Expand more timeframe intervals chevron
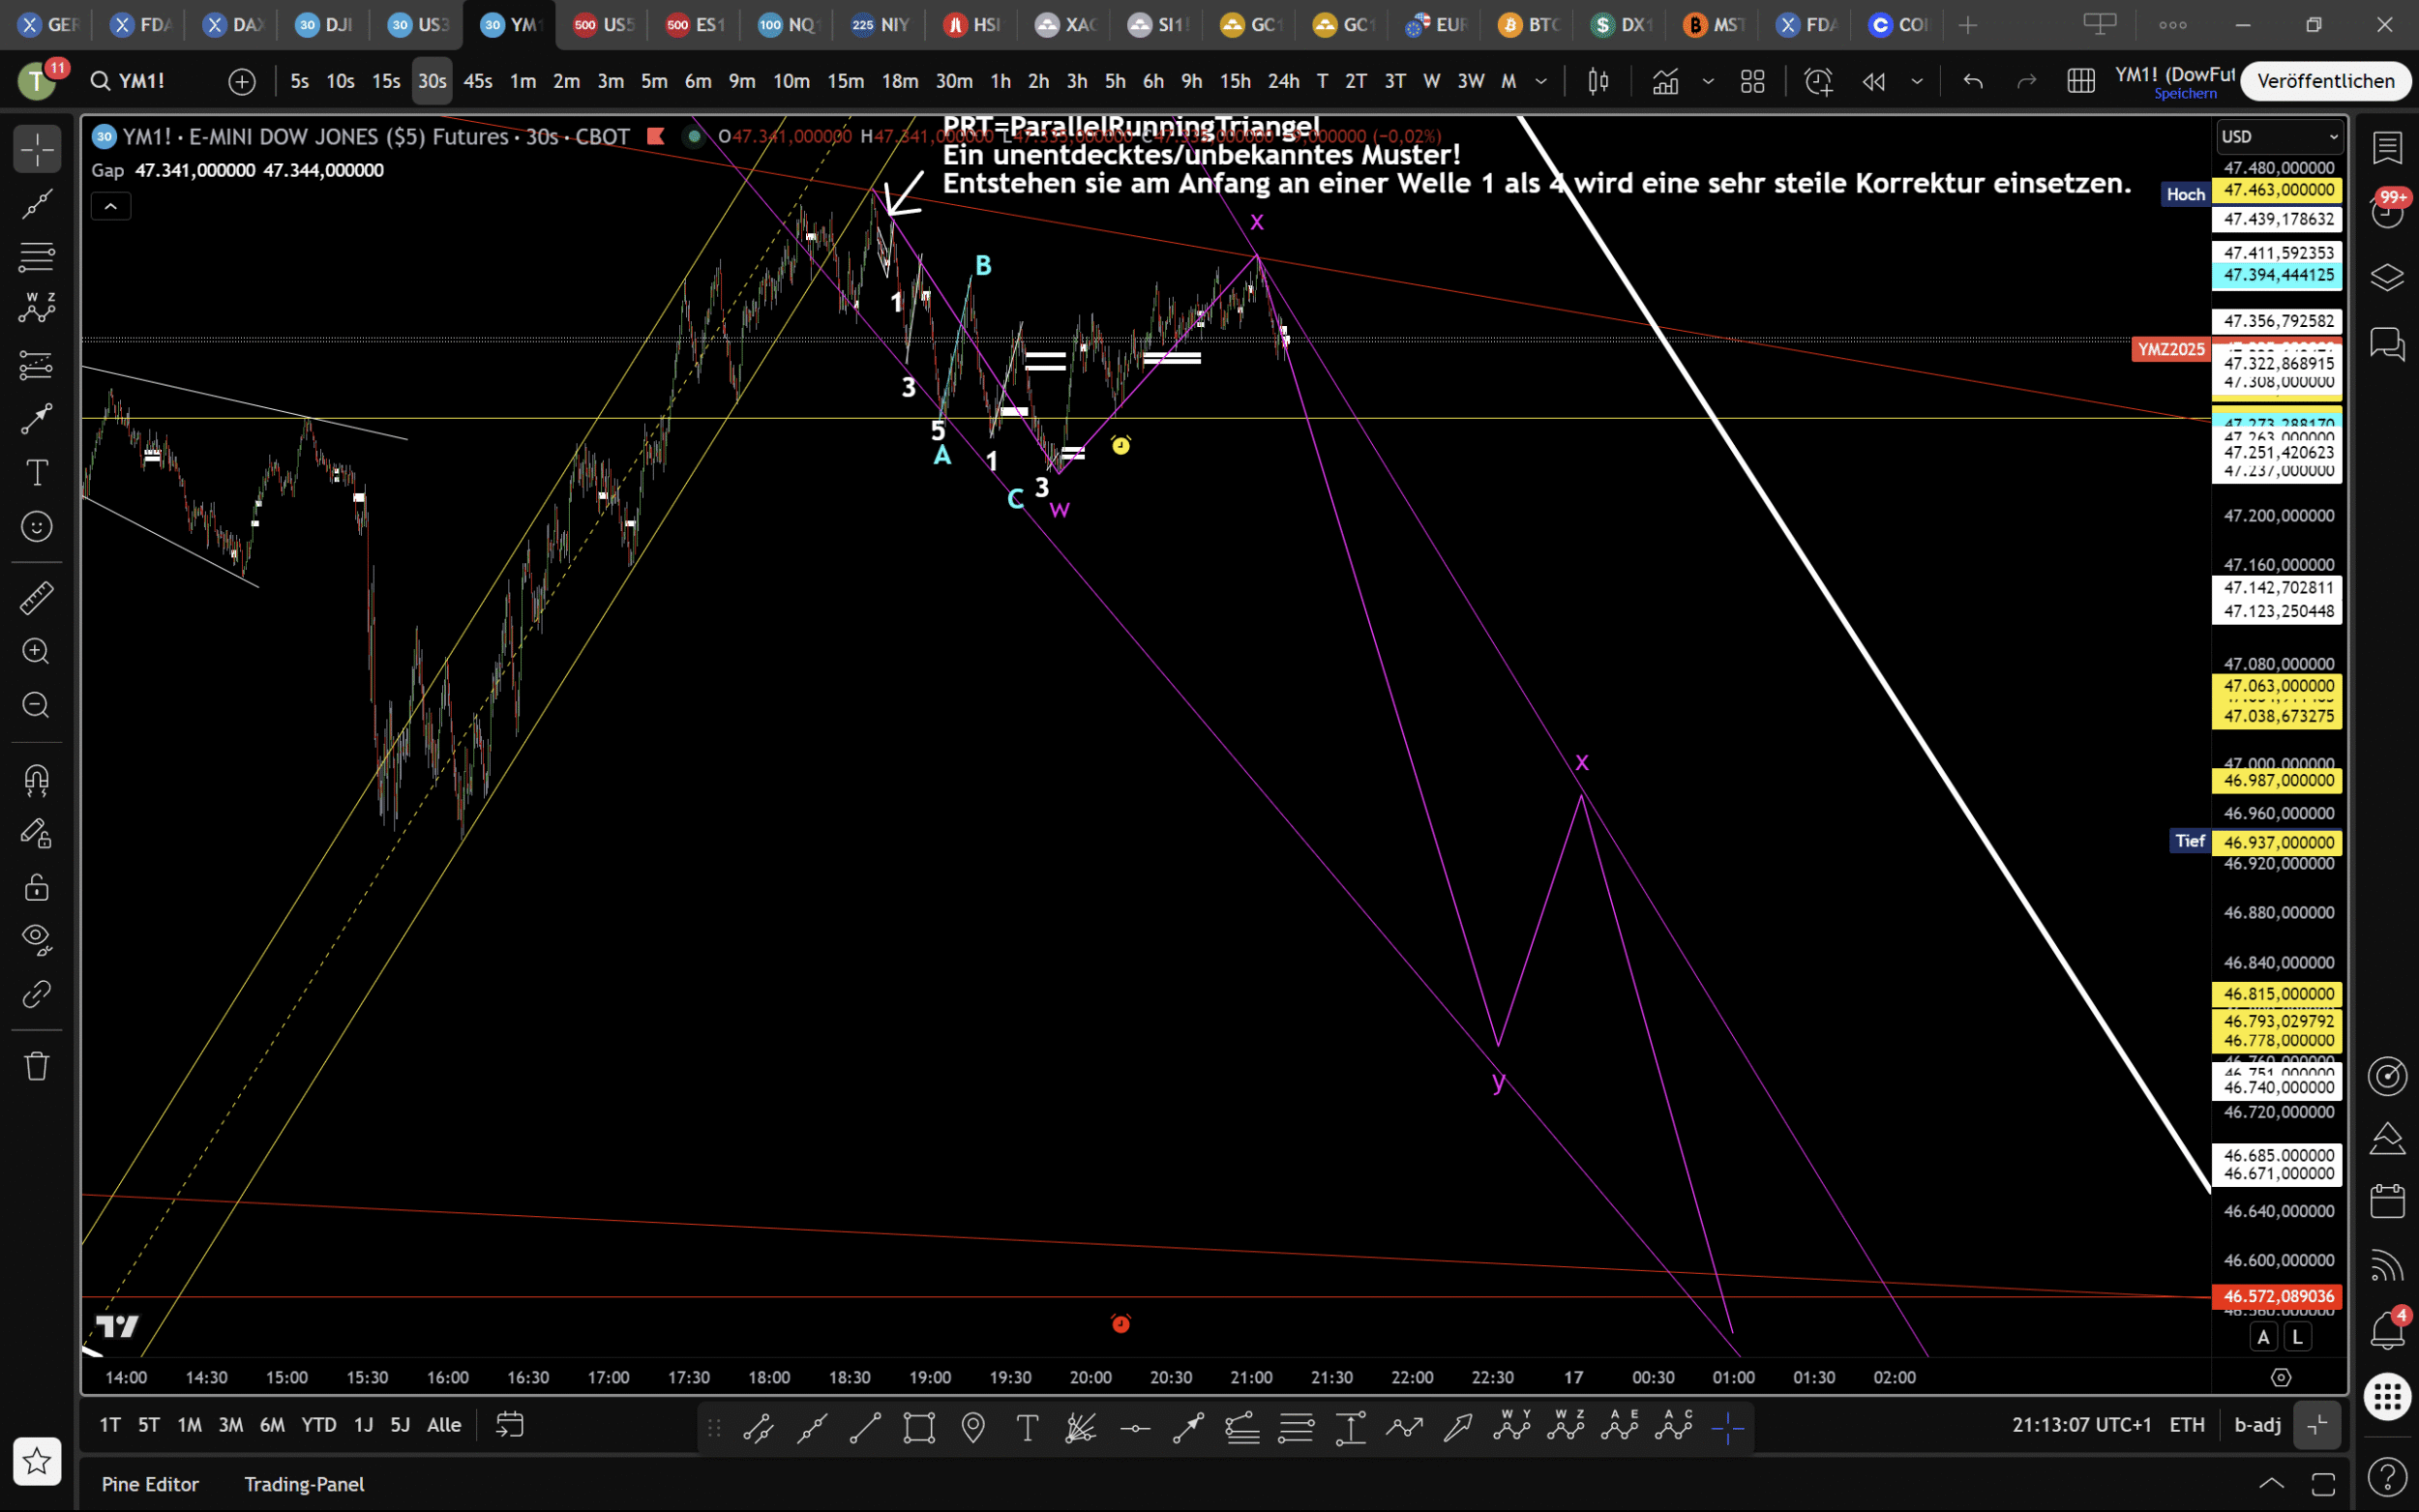The image size is (2419, 1512). tap(1541, 81)
